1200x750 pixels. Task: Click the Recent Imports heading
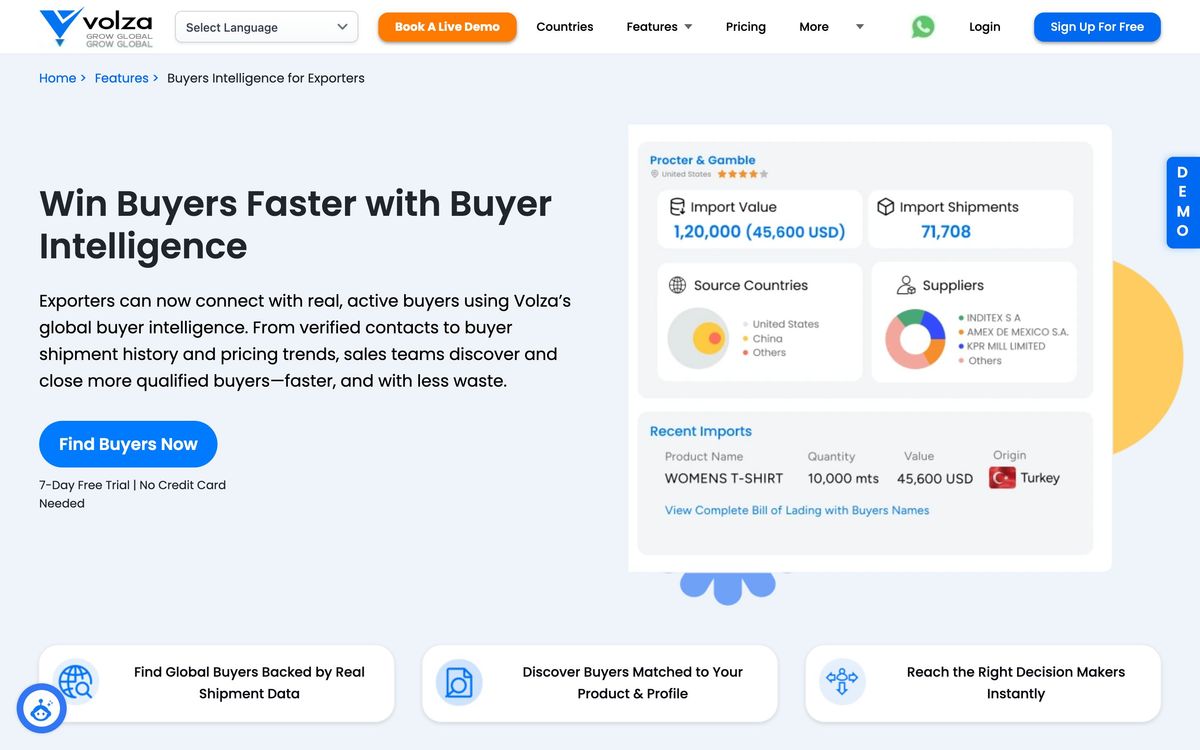tap(701, 431)
